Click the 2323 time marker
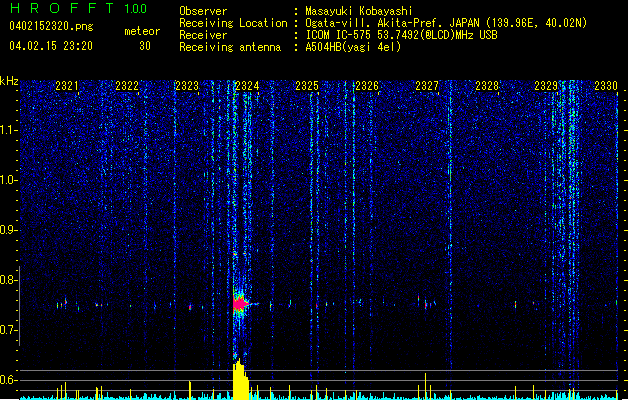 coord(187,86)
